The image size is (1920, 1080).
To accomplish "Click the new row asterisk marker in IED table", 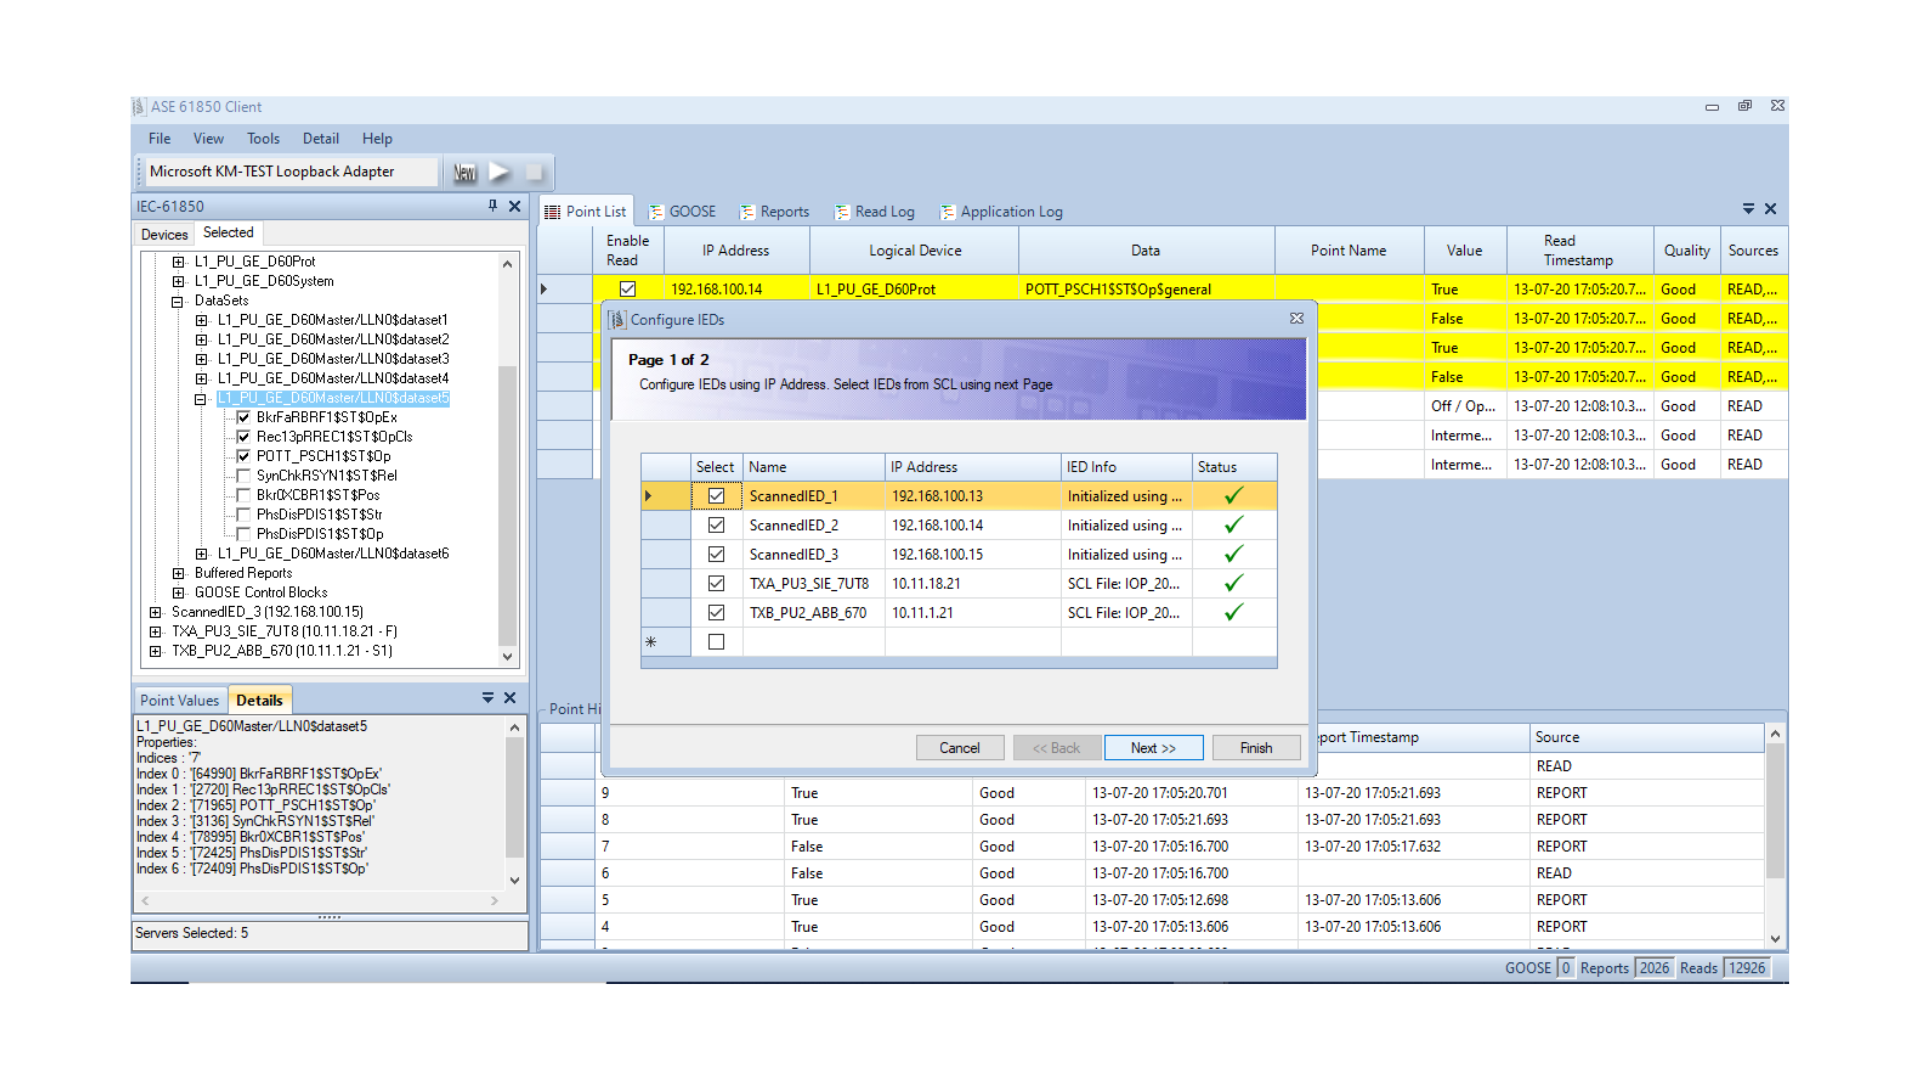I will coord(651,642).
